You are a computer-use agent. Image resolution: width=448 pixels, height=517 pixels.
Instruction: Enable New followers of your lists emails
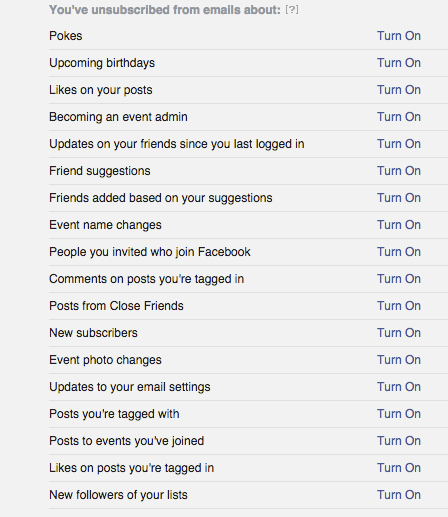point(399,495)
